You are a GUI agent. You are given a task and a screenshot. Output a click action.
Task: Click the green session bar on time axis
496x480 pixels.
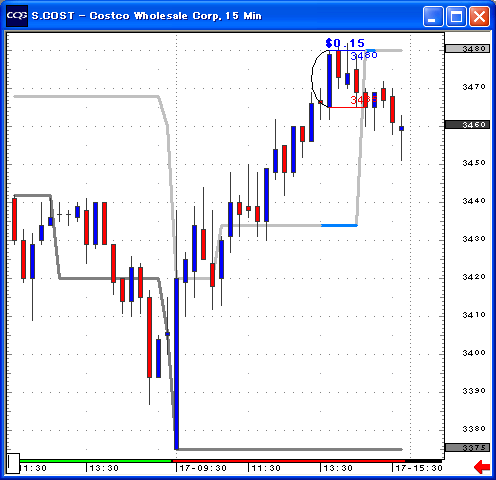pyautogui.click(x=96, y=461)
